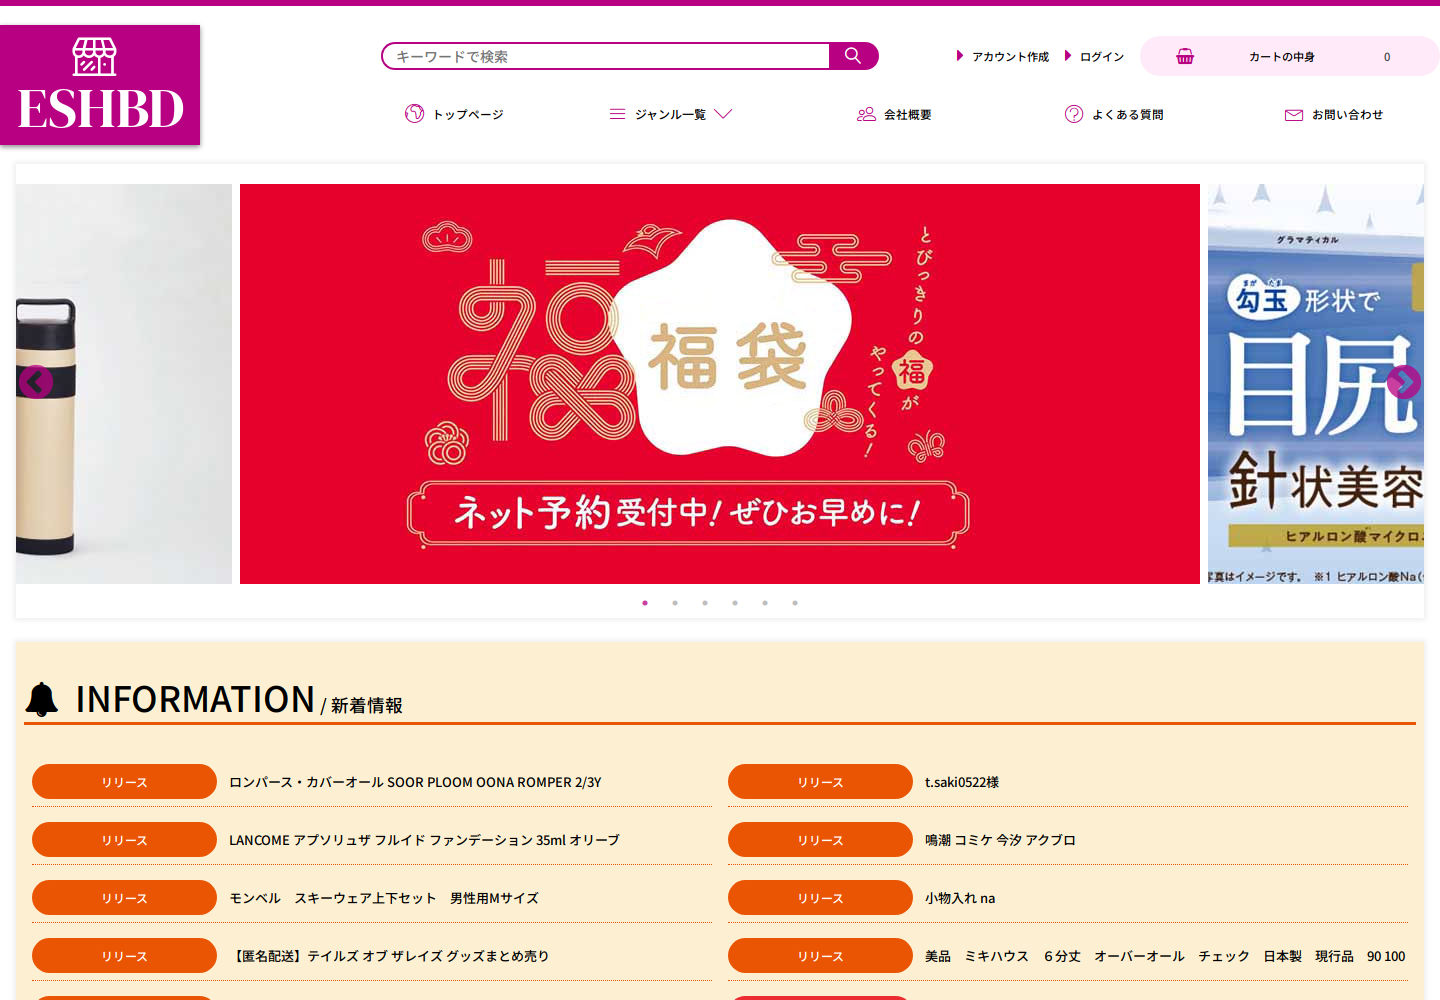Click the tumbler bottle slide image
Screen dimensions: 1440x1000
(x=124, y=384)
